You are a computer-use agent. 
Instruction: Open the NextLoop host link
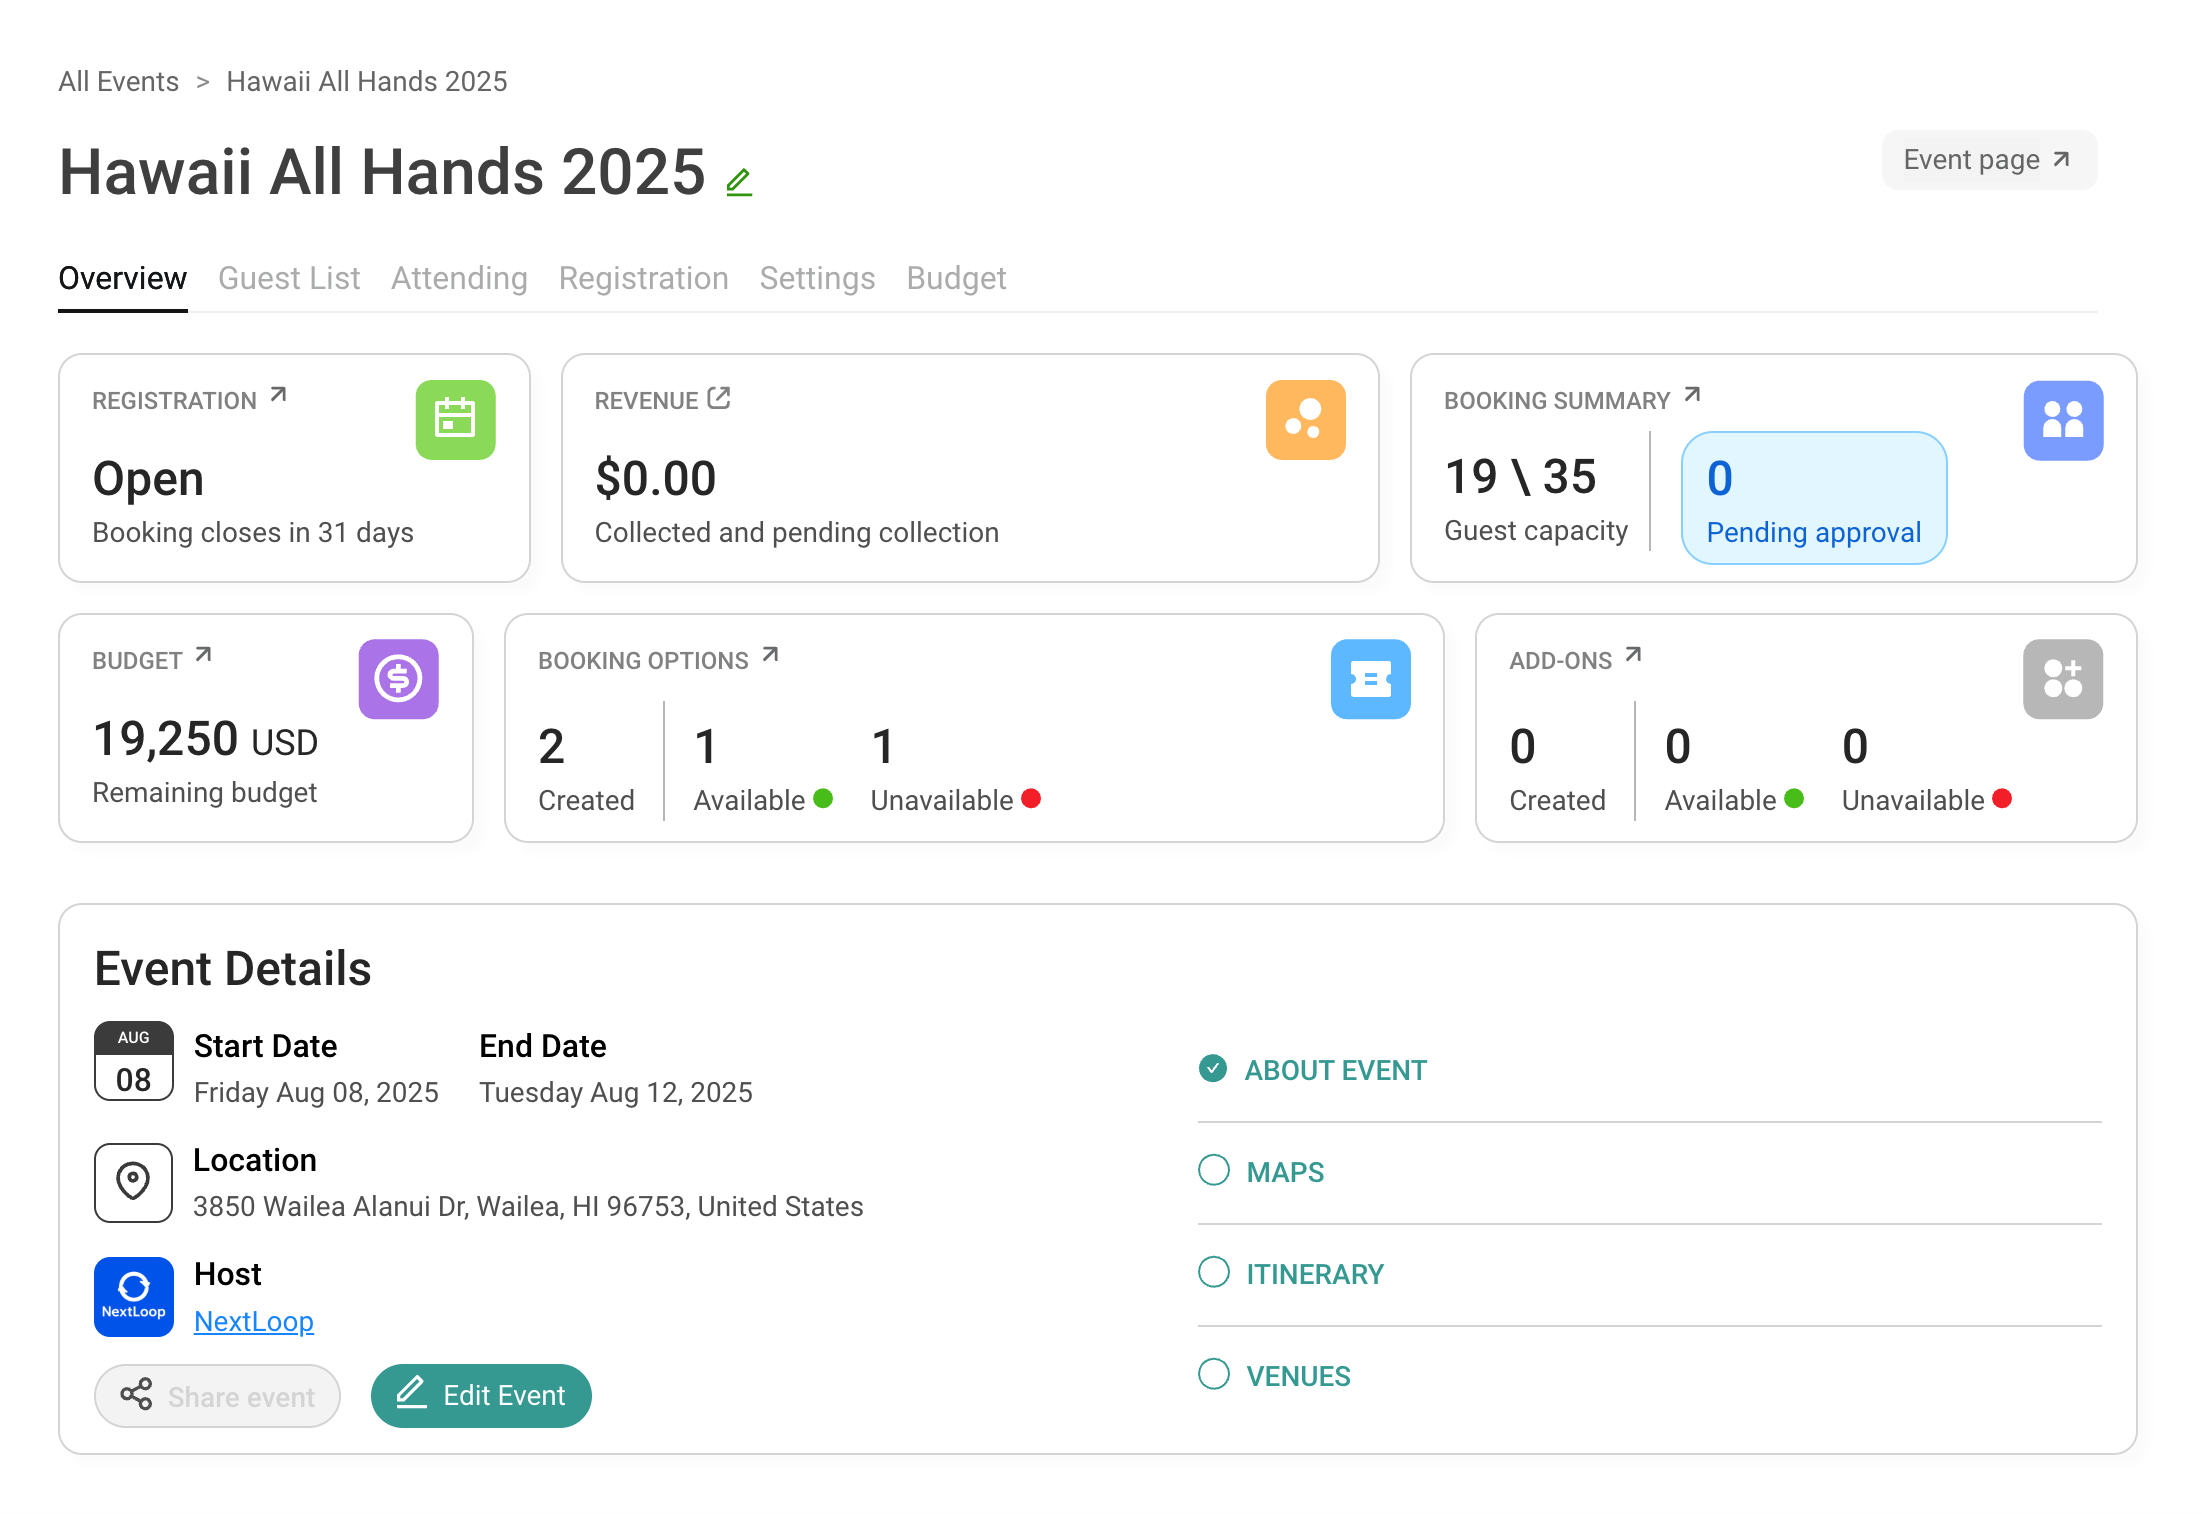click(x=253, y=1321)
